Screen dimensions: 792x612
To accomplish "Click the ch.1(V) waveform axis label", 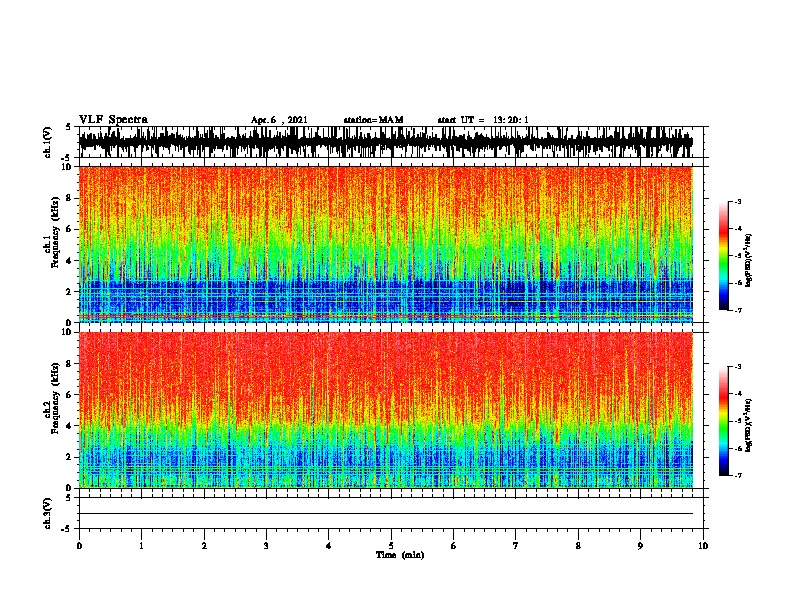I will tap(47, 142).
